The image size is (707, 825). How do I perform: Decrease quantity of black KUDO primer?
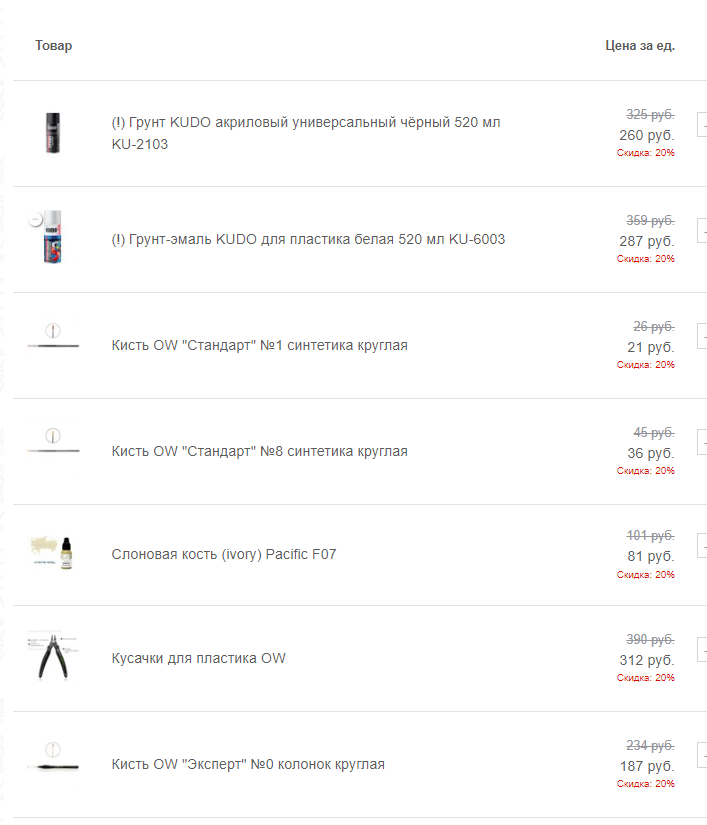click(x=702, y=125)
